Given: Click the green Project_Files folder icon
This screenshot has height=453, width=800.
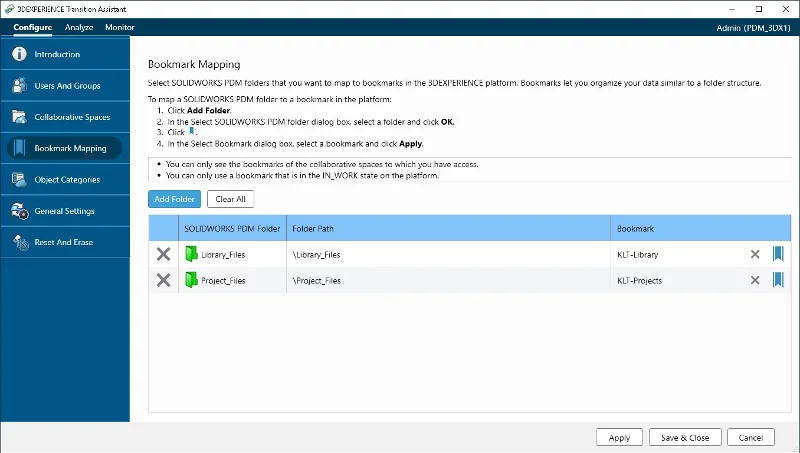Looking at the screenshot, I should (x=192, y=280).
